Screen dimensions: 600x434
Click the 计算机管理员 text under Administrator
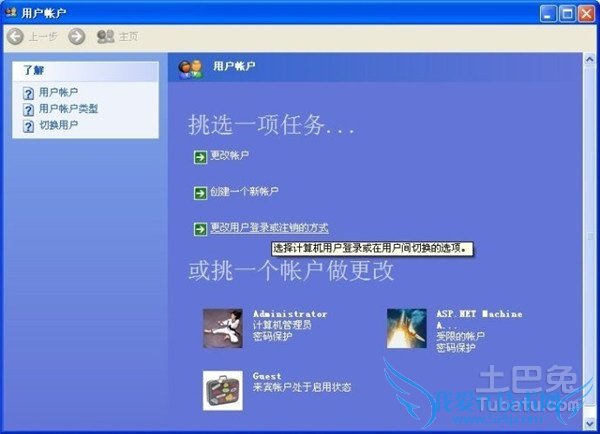(x=282, y=325)
